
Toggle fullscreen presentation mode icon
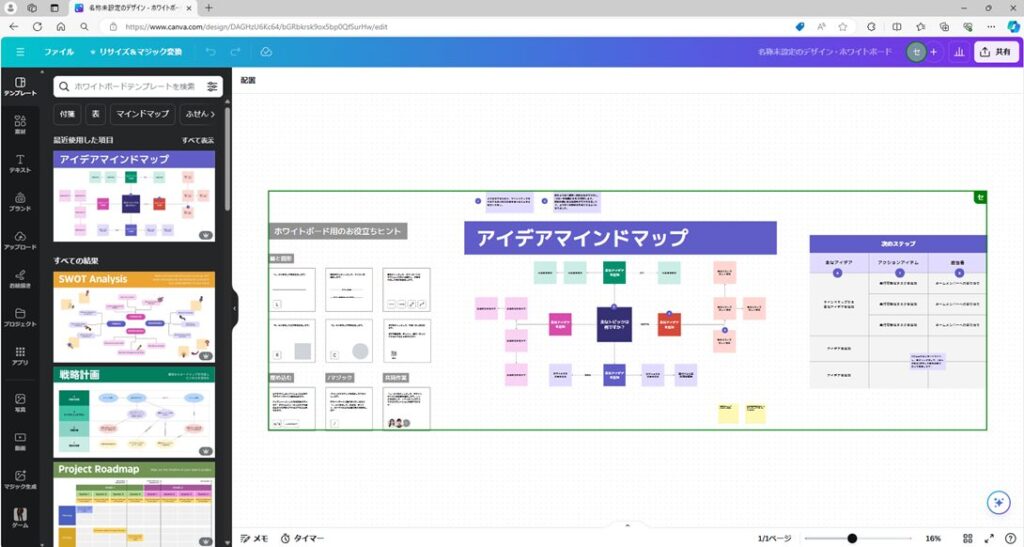pos(989,538)
